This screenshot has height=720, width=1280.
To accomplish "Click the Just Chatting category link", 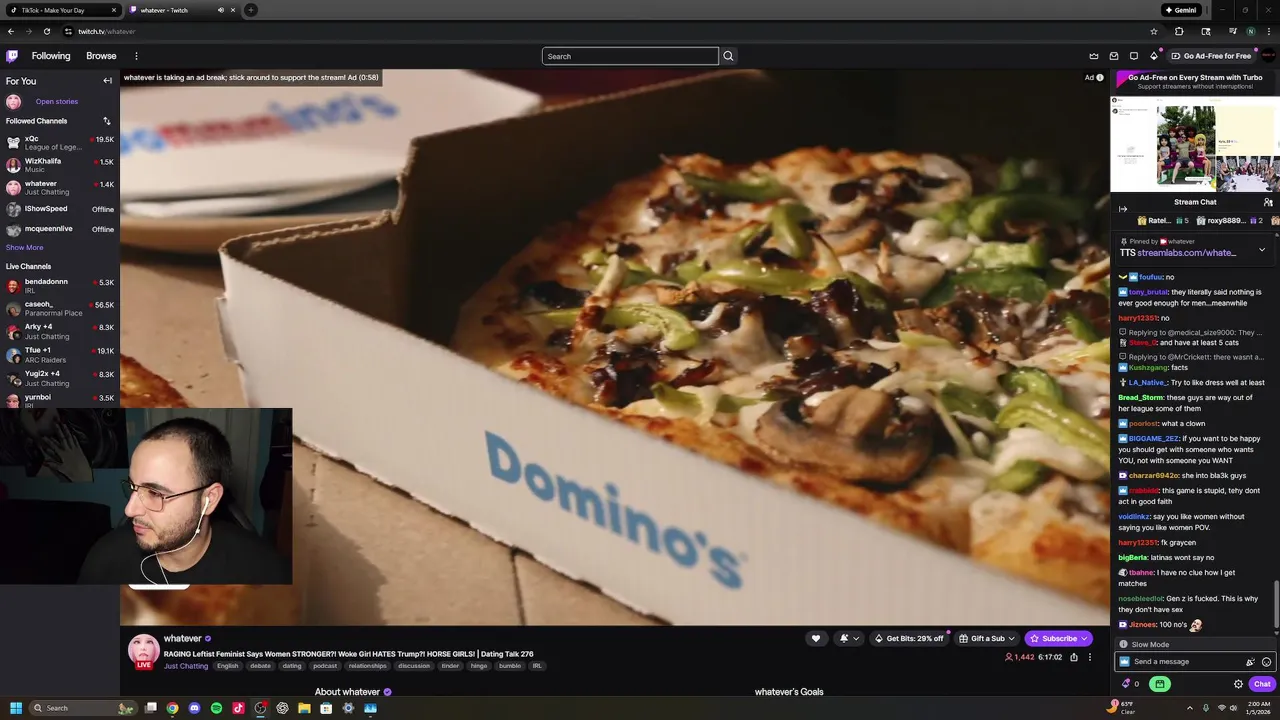I will [x=186, y=666].
